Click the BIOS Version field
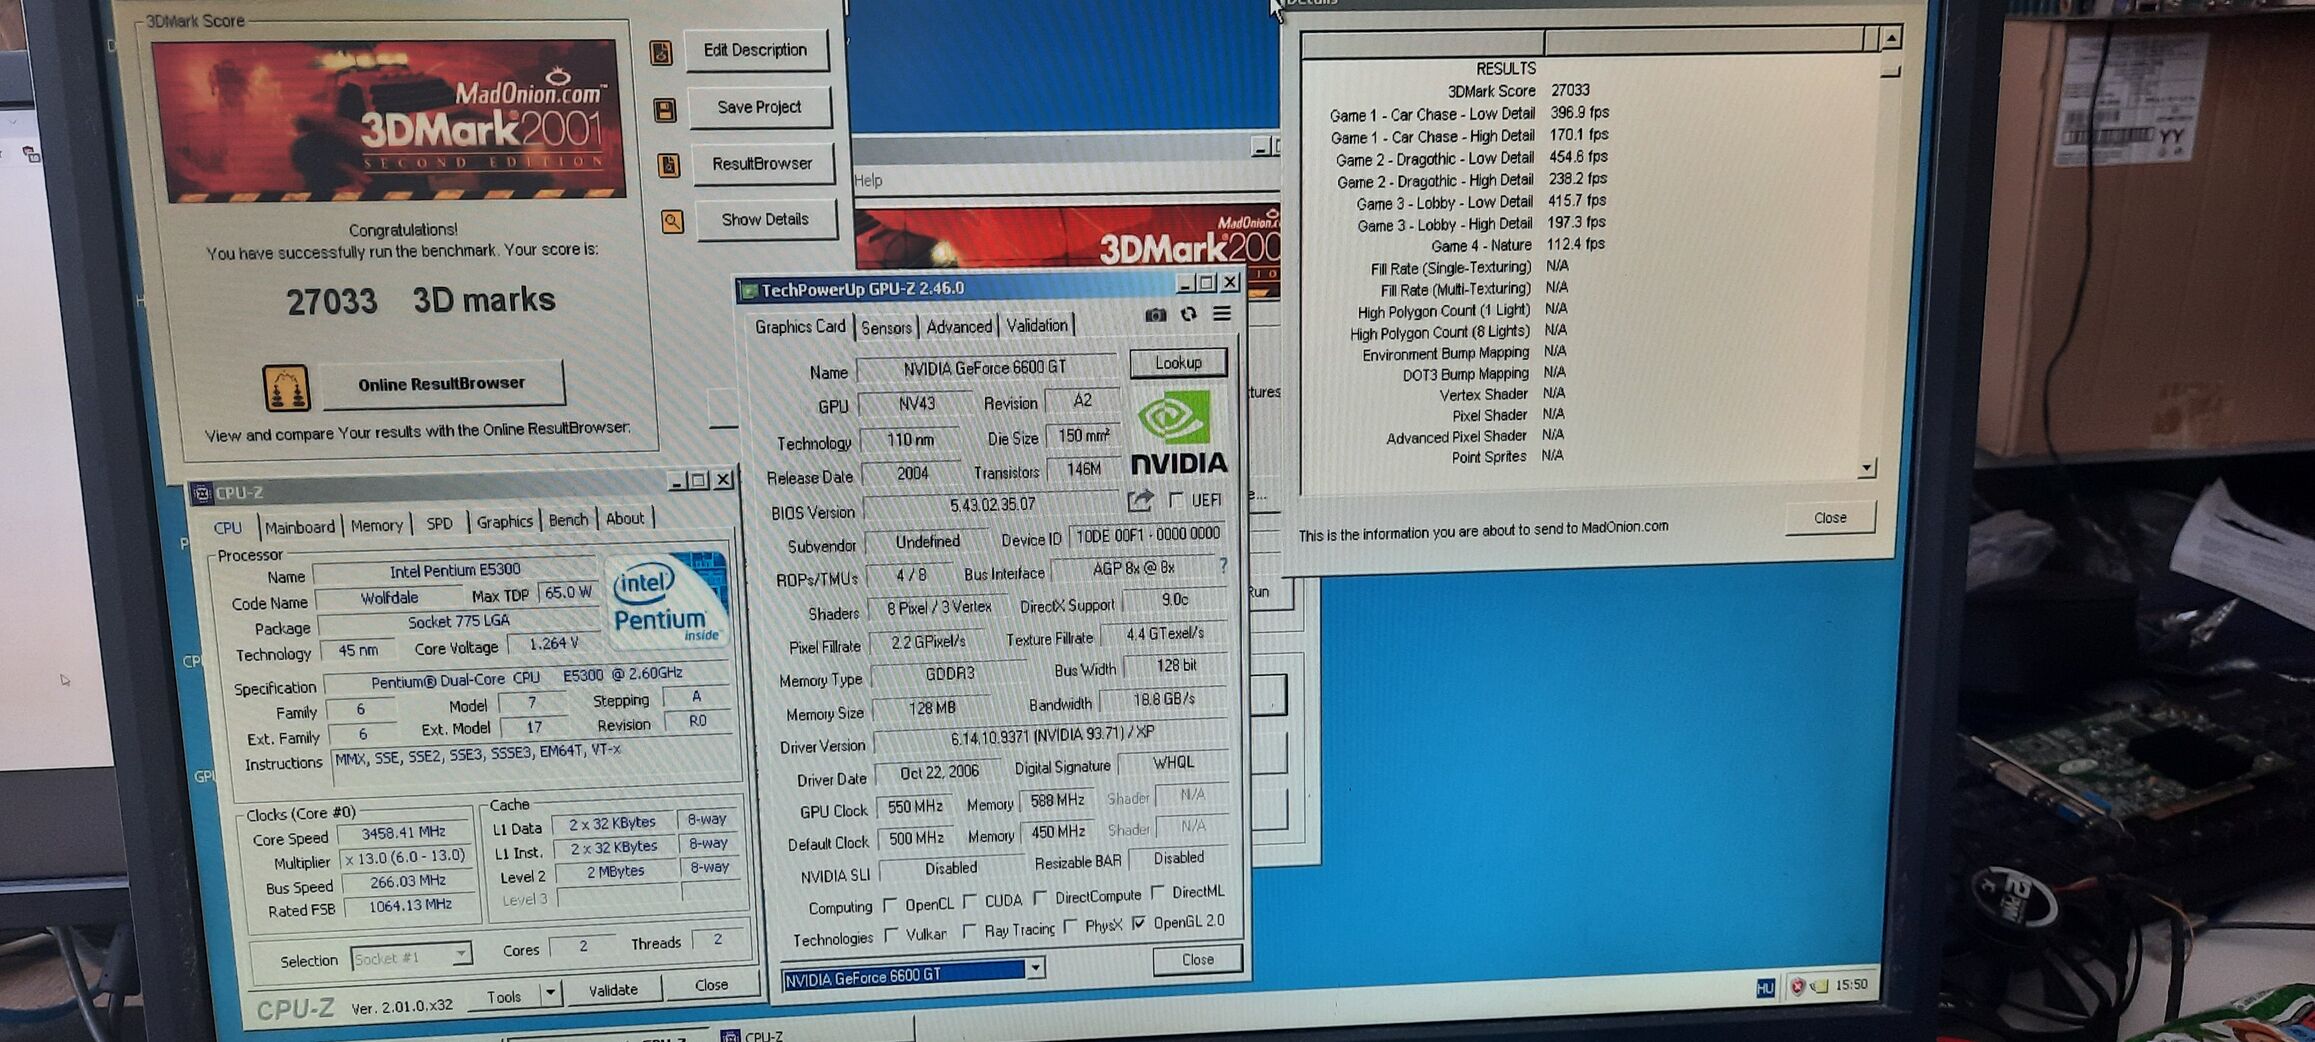The image size is (2315, 1042). tap(992, 506)
